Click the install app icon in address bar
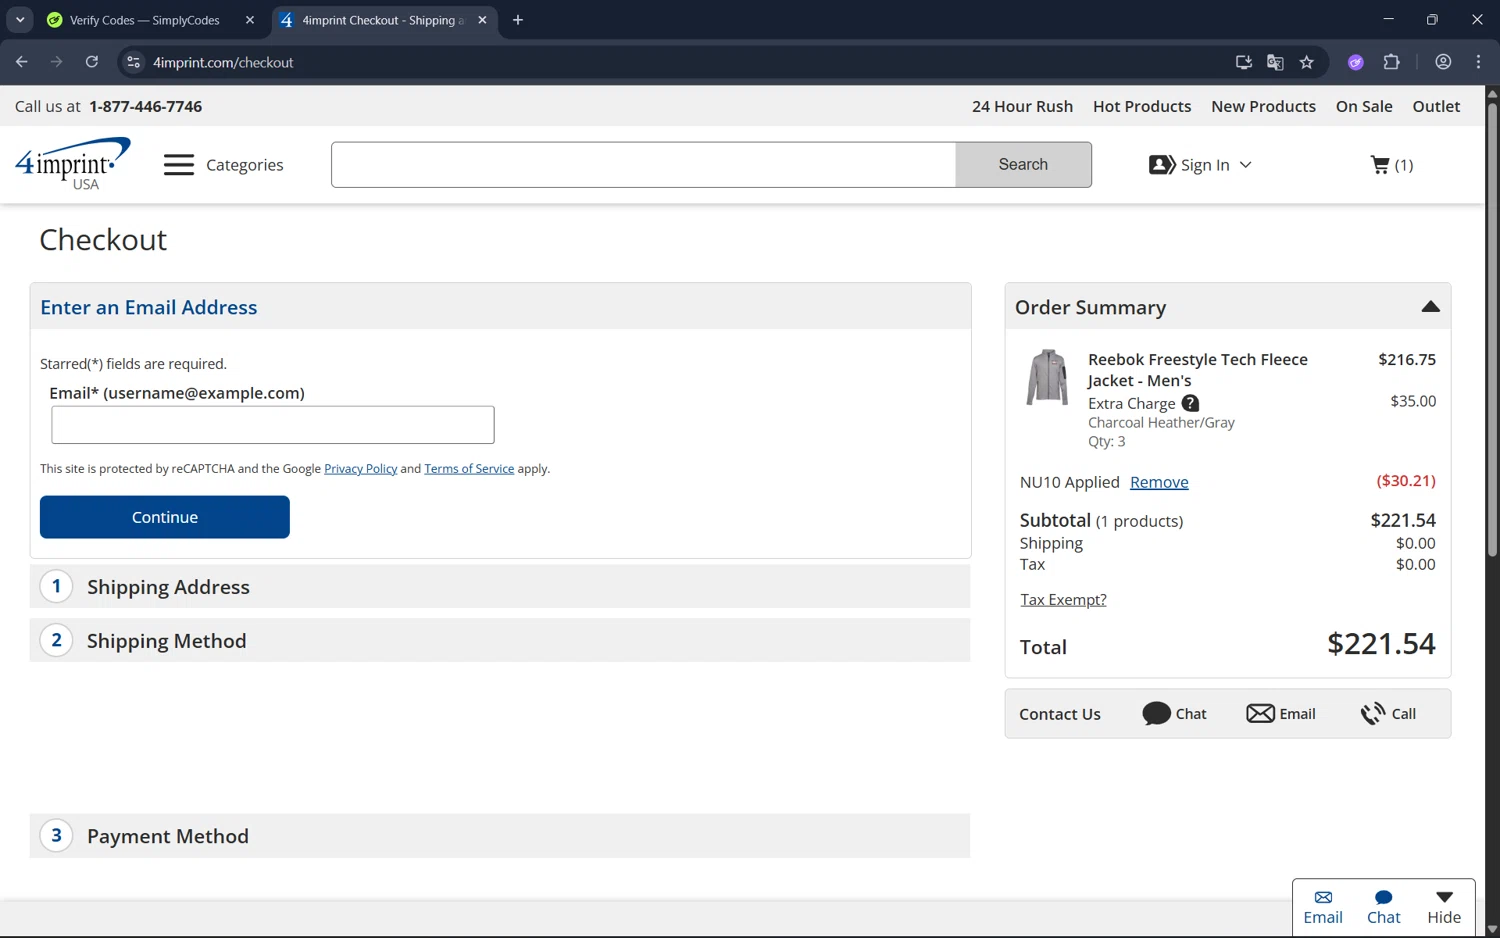Screen dimensions: 1500x938 click(1244, 62)
